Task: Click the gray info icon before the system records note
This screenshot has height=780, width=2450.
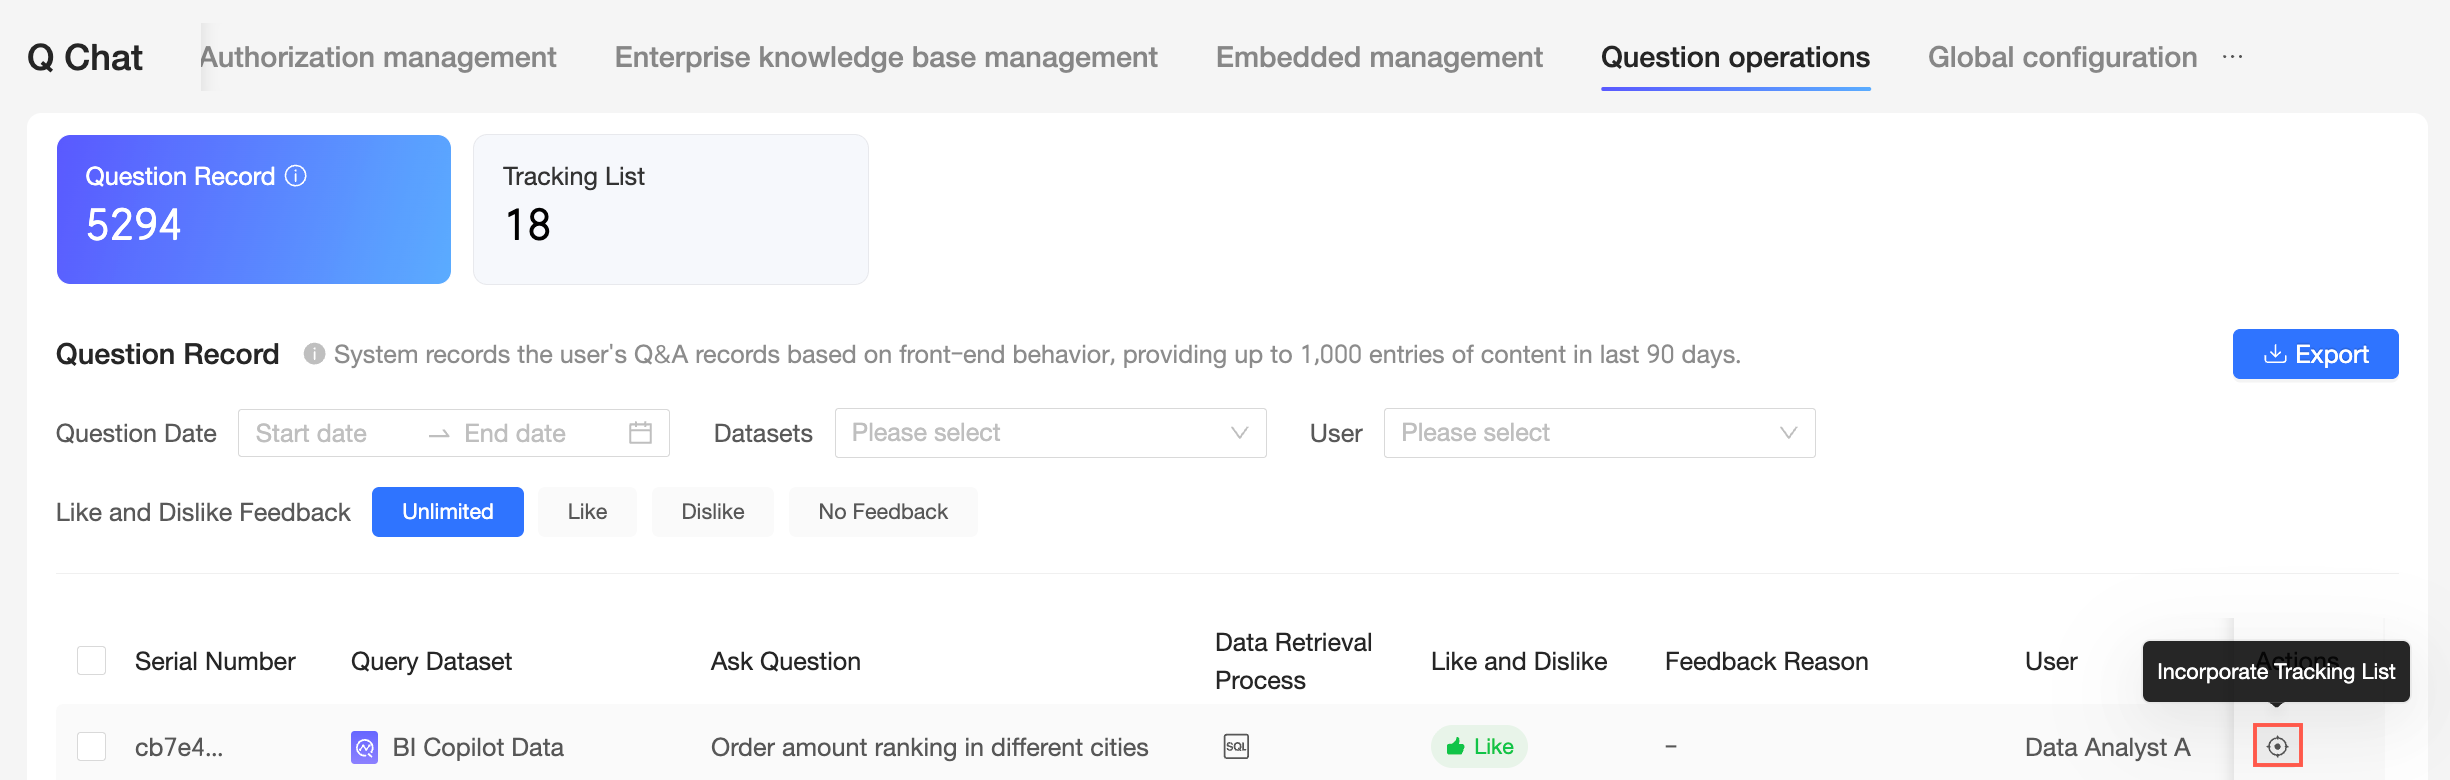Action: (314, 354)
